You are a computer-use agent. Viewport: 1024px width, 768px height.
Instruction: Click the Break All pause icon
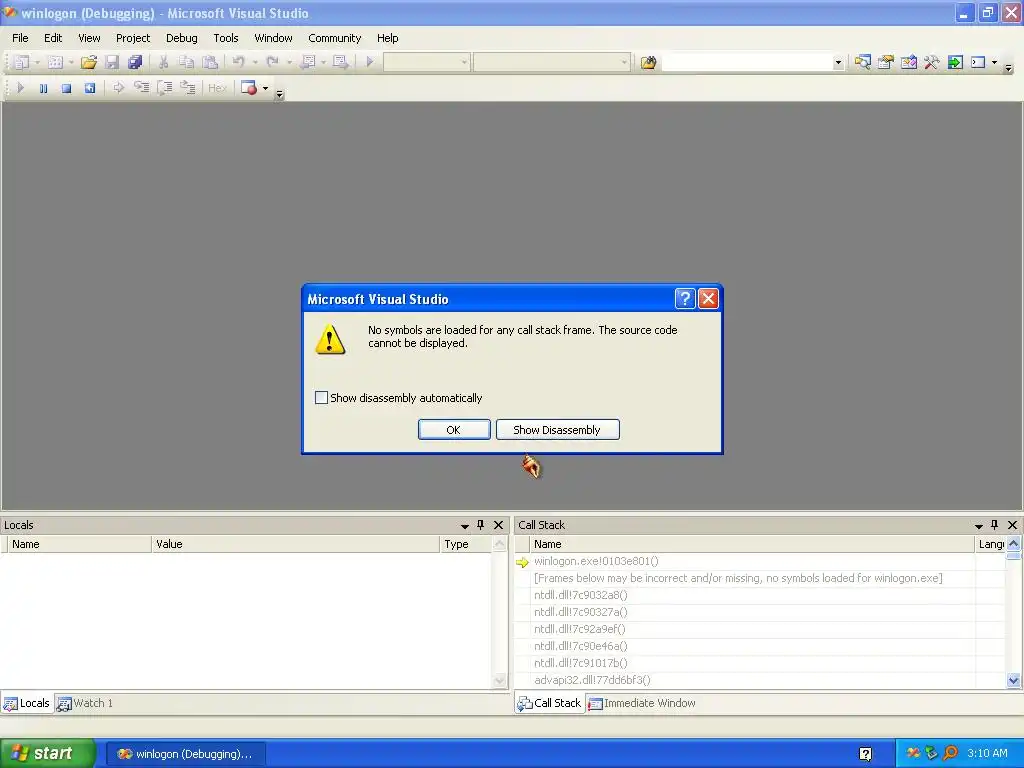(x=43, y=88)
